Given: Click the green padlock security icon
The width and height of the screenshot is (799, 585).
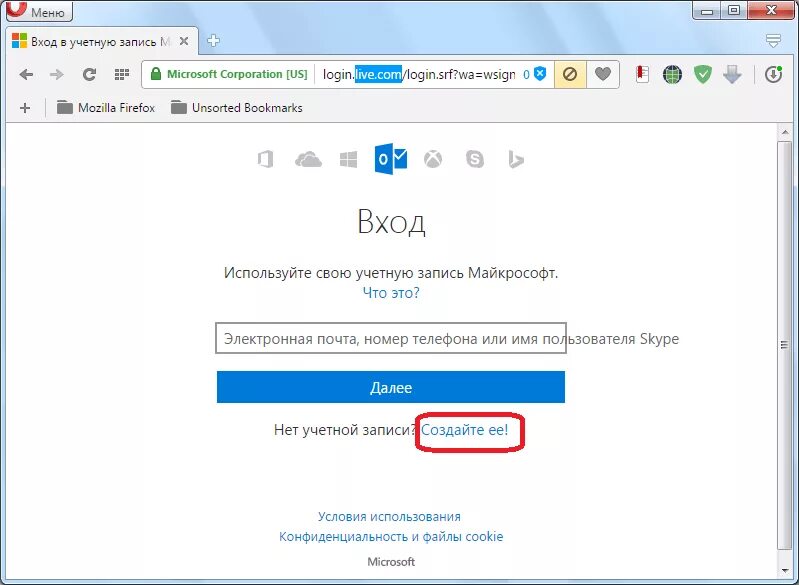Looking at the screenshot, I should point(155,74).
